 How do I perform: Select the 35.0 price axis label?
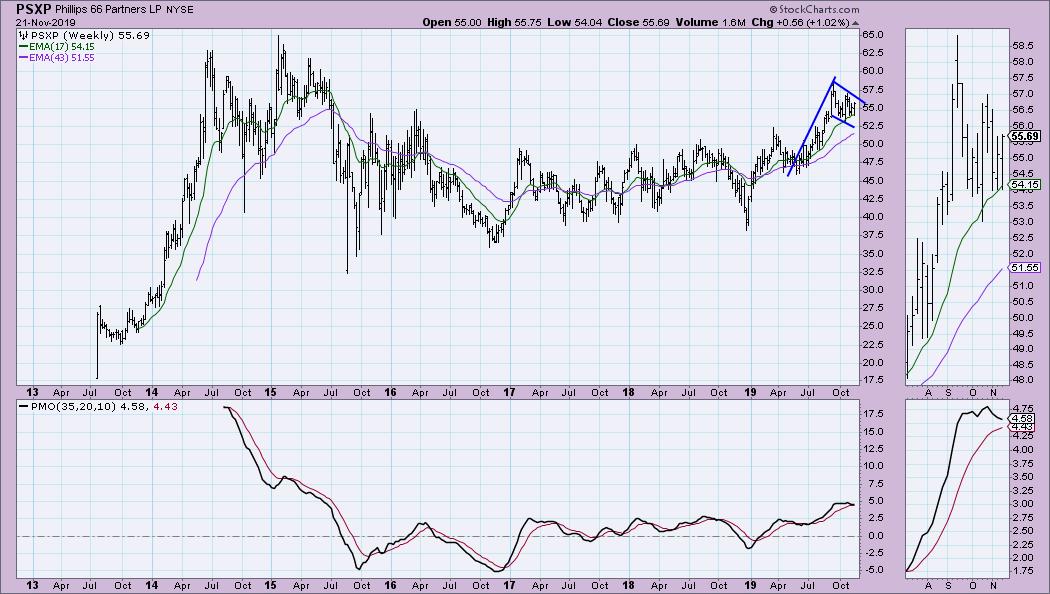tap(873, 254)
